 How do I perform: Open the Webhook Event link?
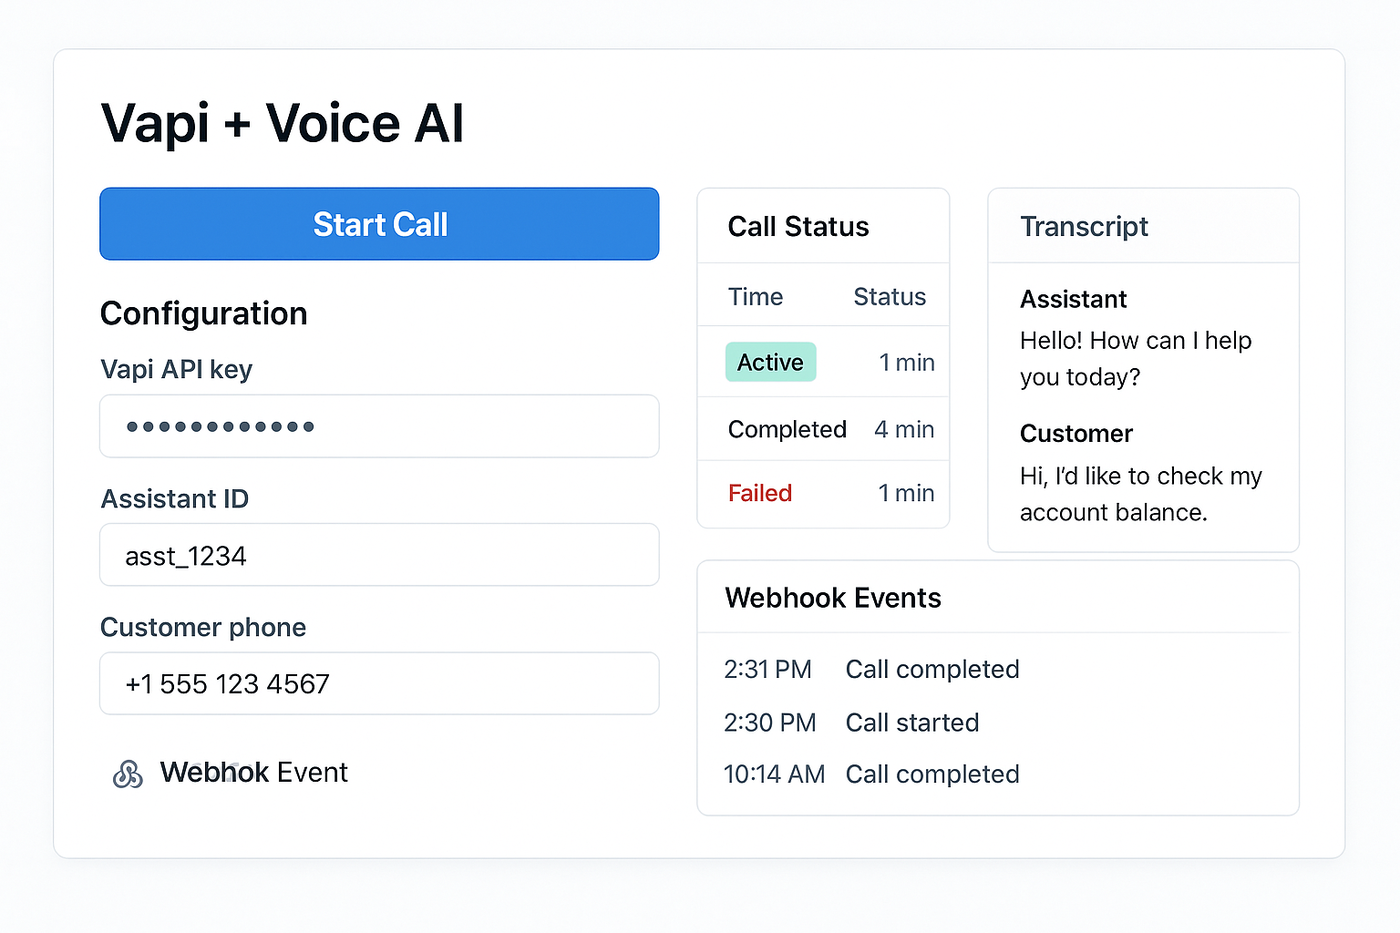coord(254,772)
